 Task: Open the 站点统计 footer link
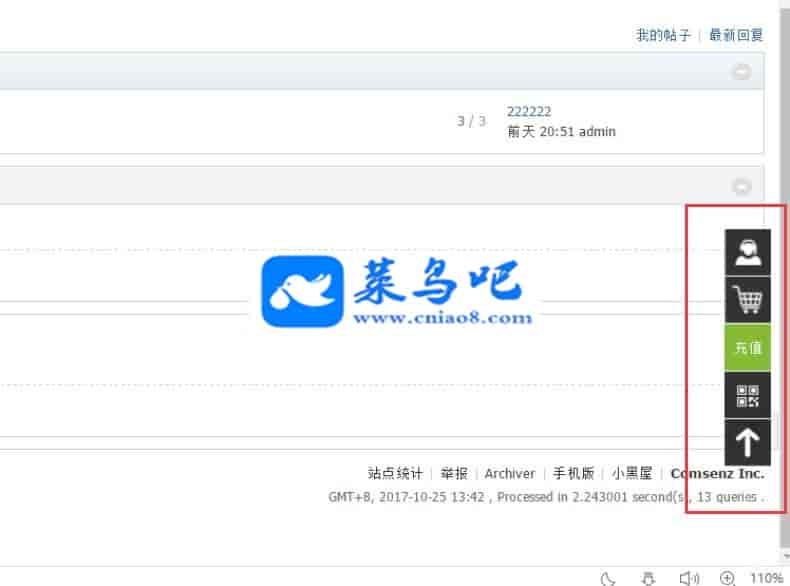395,473
